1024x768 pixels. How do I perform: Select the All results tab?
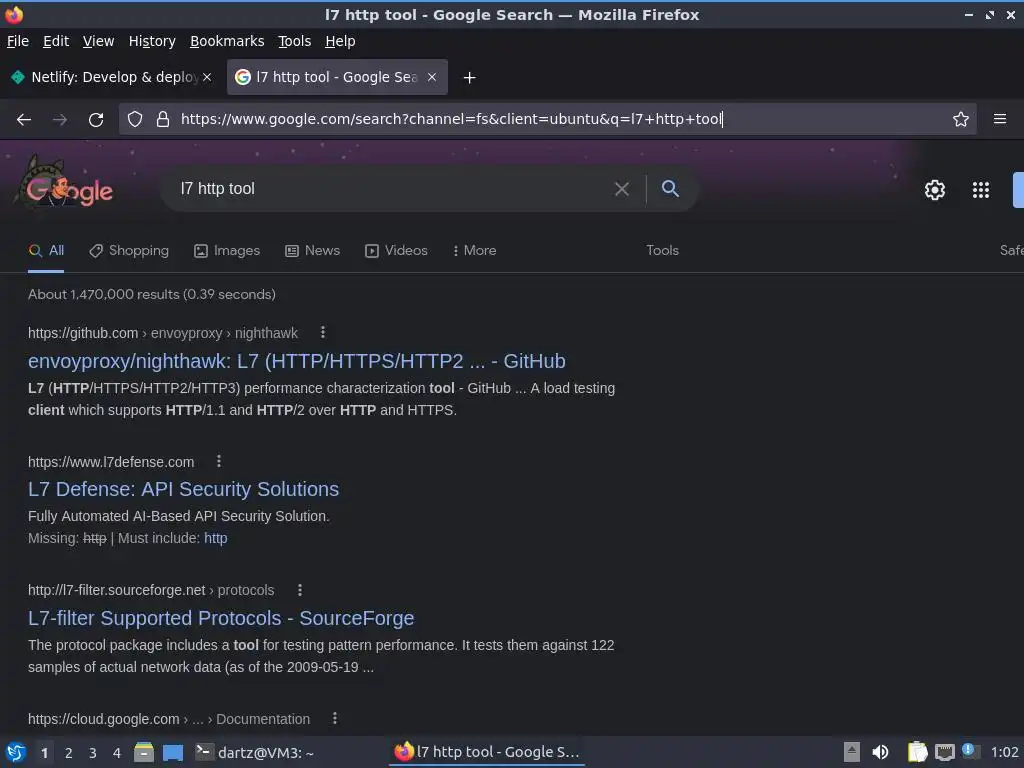click(x=46, y=251)
